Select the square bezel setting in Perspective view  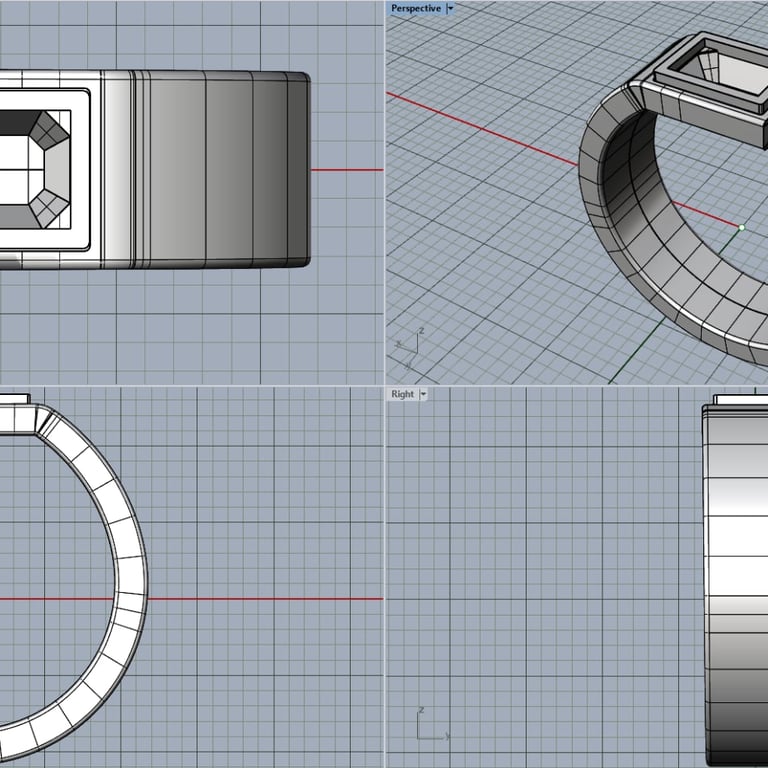point(713,73)
